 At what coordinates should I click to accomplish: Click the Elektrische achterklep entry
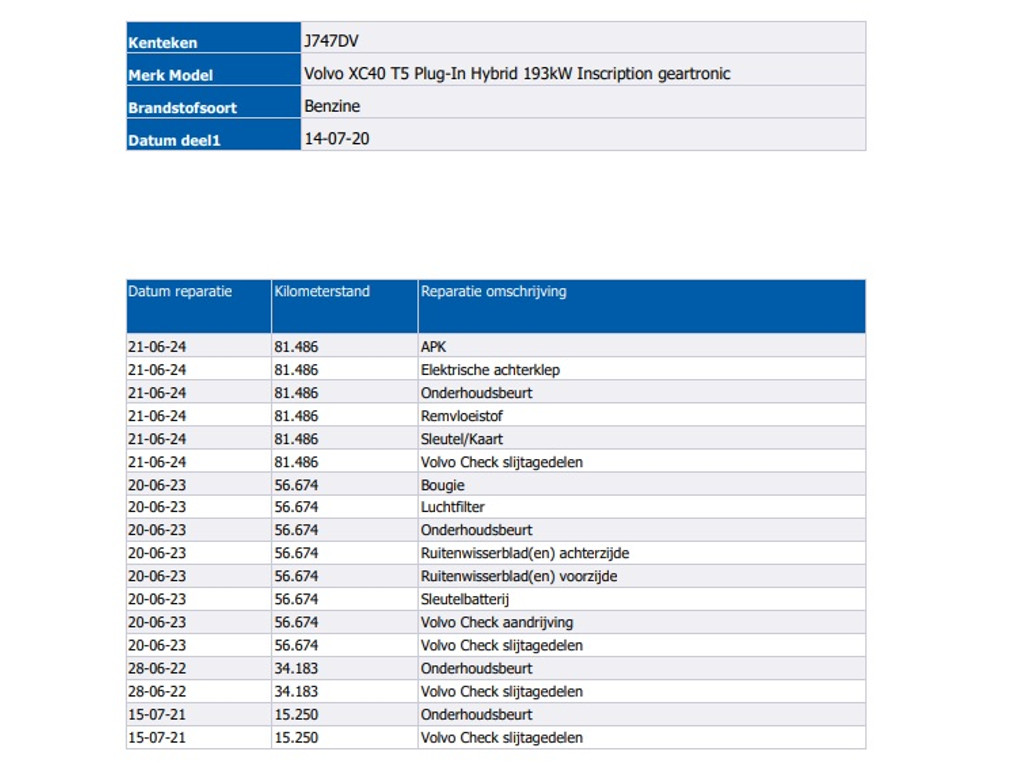pyautogui.click(x=490, y=370)
